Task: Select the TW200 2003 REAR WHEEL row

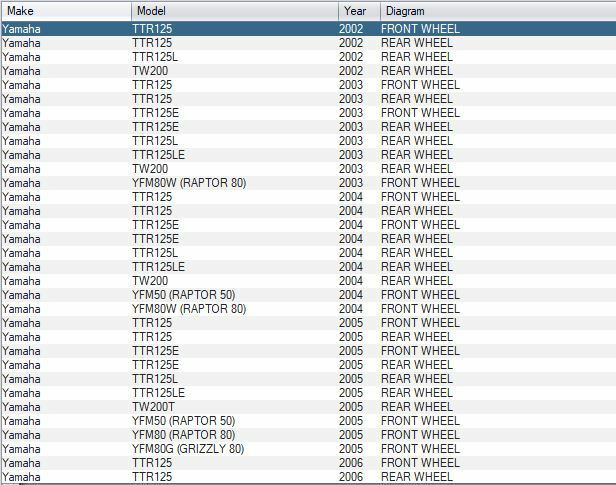Action: pos(309,169)
